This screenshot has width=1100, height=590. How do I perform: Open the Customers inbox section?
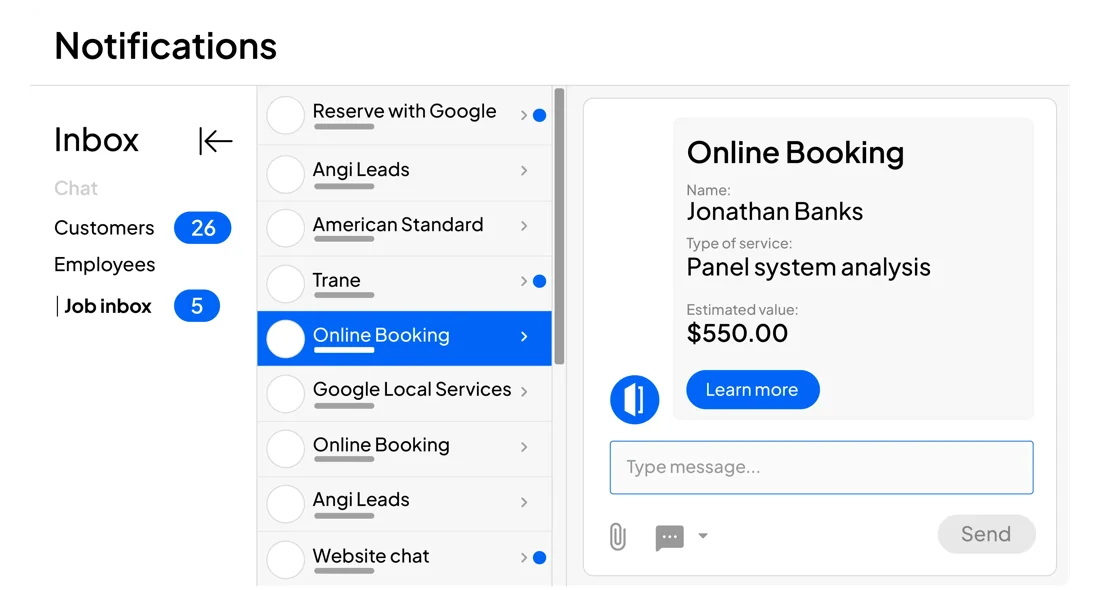tap(104, 228)
